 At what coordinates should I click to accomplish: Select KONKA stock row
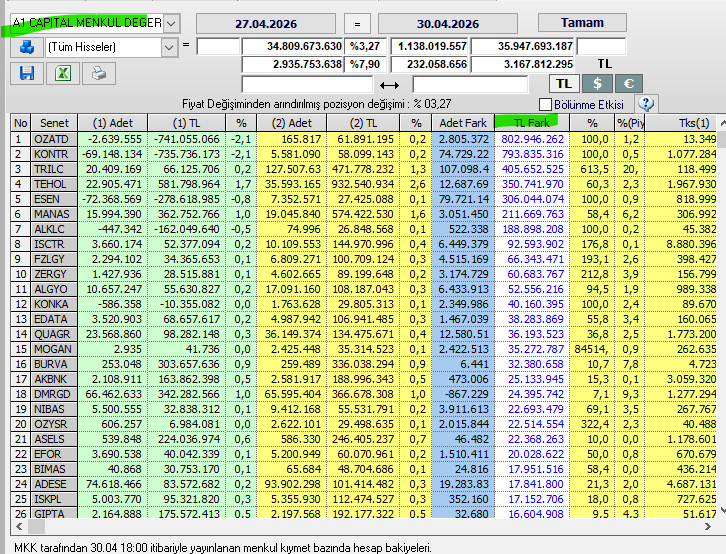point(363,304)
